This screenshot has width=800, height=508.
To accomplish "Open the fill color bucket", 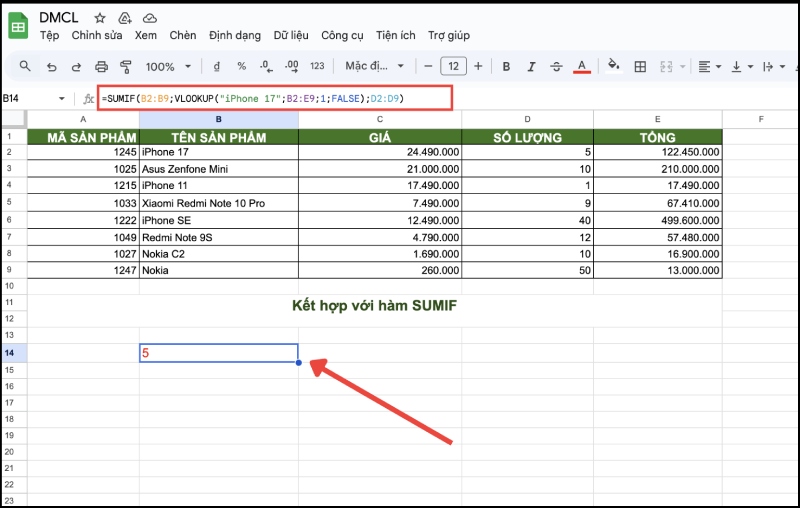I will click(x=614, y=66).
